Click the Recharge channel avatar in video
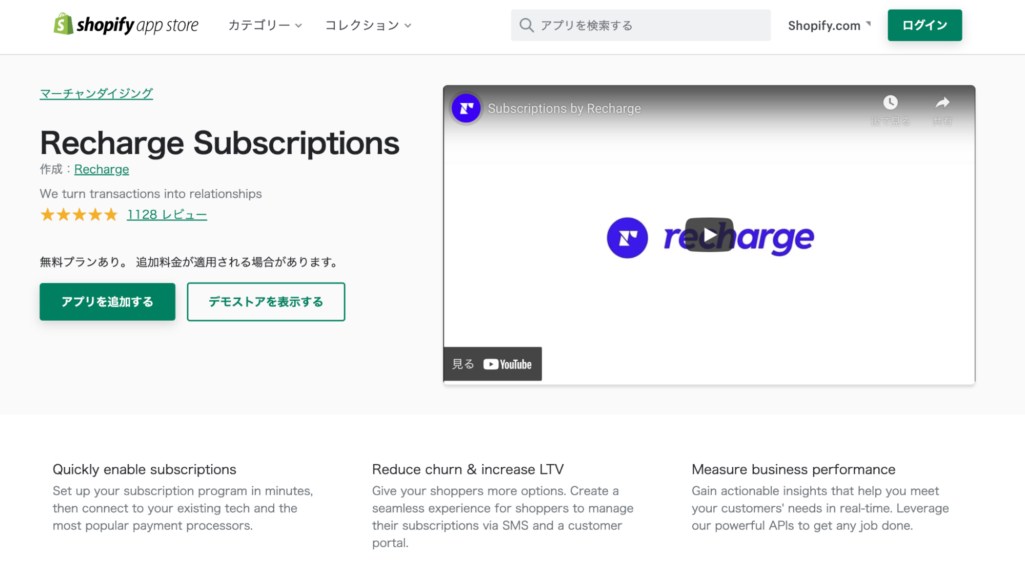Viewport: 1025px width, 561px height. (466, 109)
